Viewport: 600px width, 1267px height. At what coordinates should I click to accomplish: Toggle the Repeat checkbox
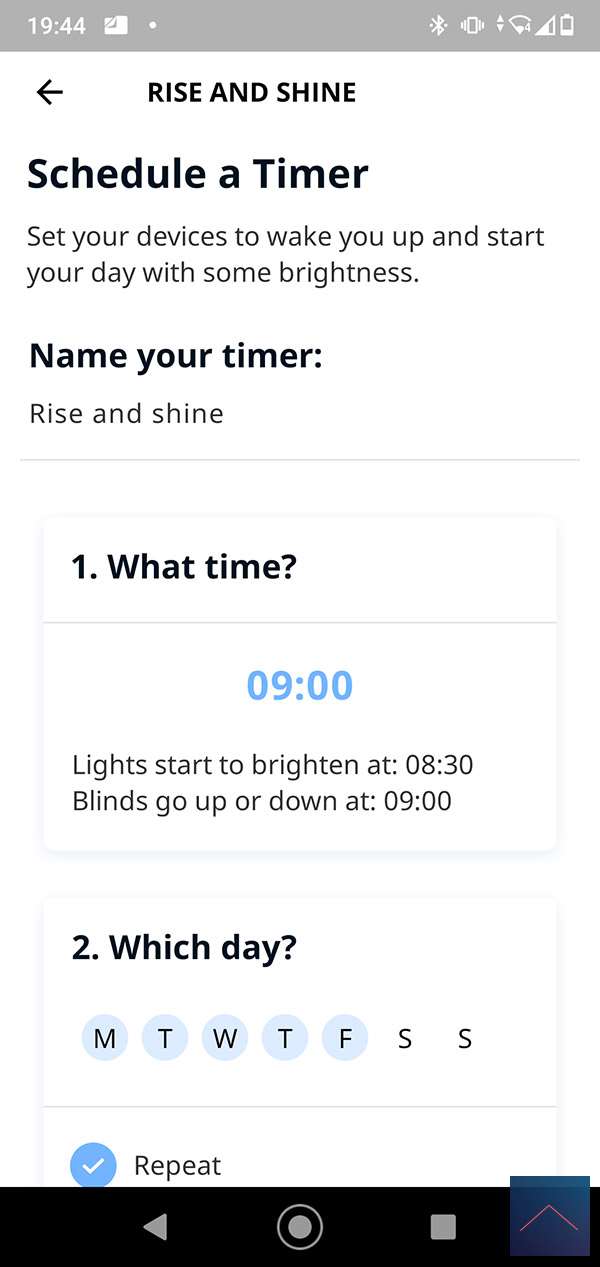pos(93,1165)
